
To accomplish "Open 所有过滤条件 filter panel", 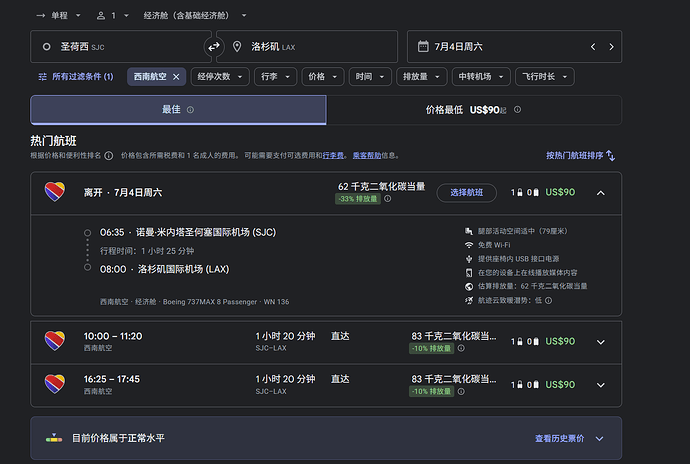I will tap(76, 77).
